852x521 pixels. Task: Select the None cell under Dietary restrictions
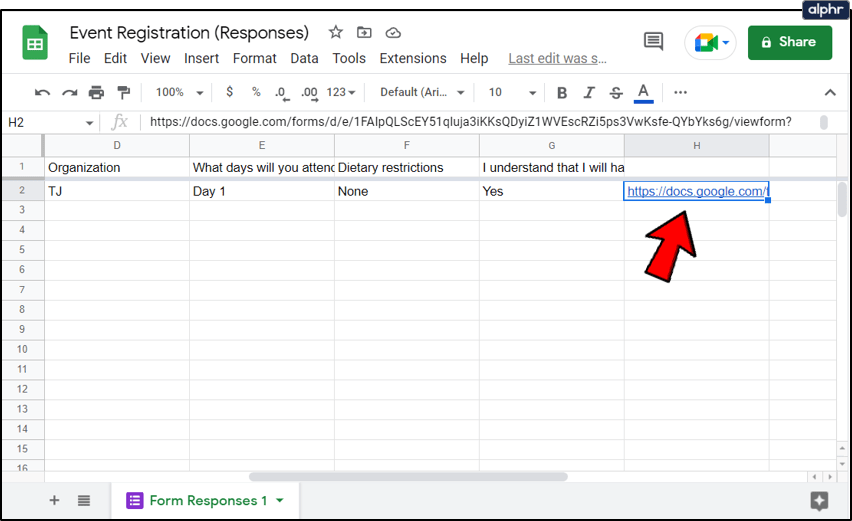pos(406,191)
